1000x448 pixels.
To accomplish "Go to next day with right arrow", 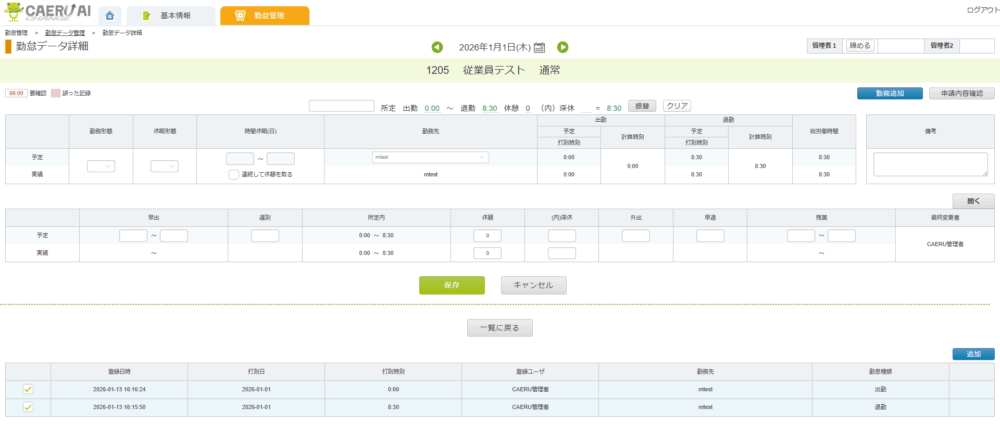I will click(563, 47).
